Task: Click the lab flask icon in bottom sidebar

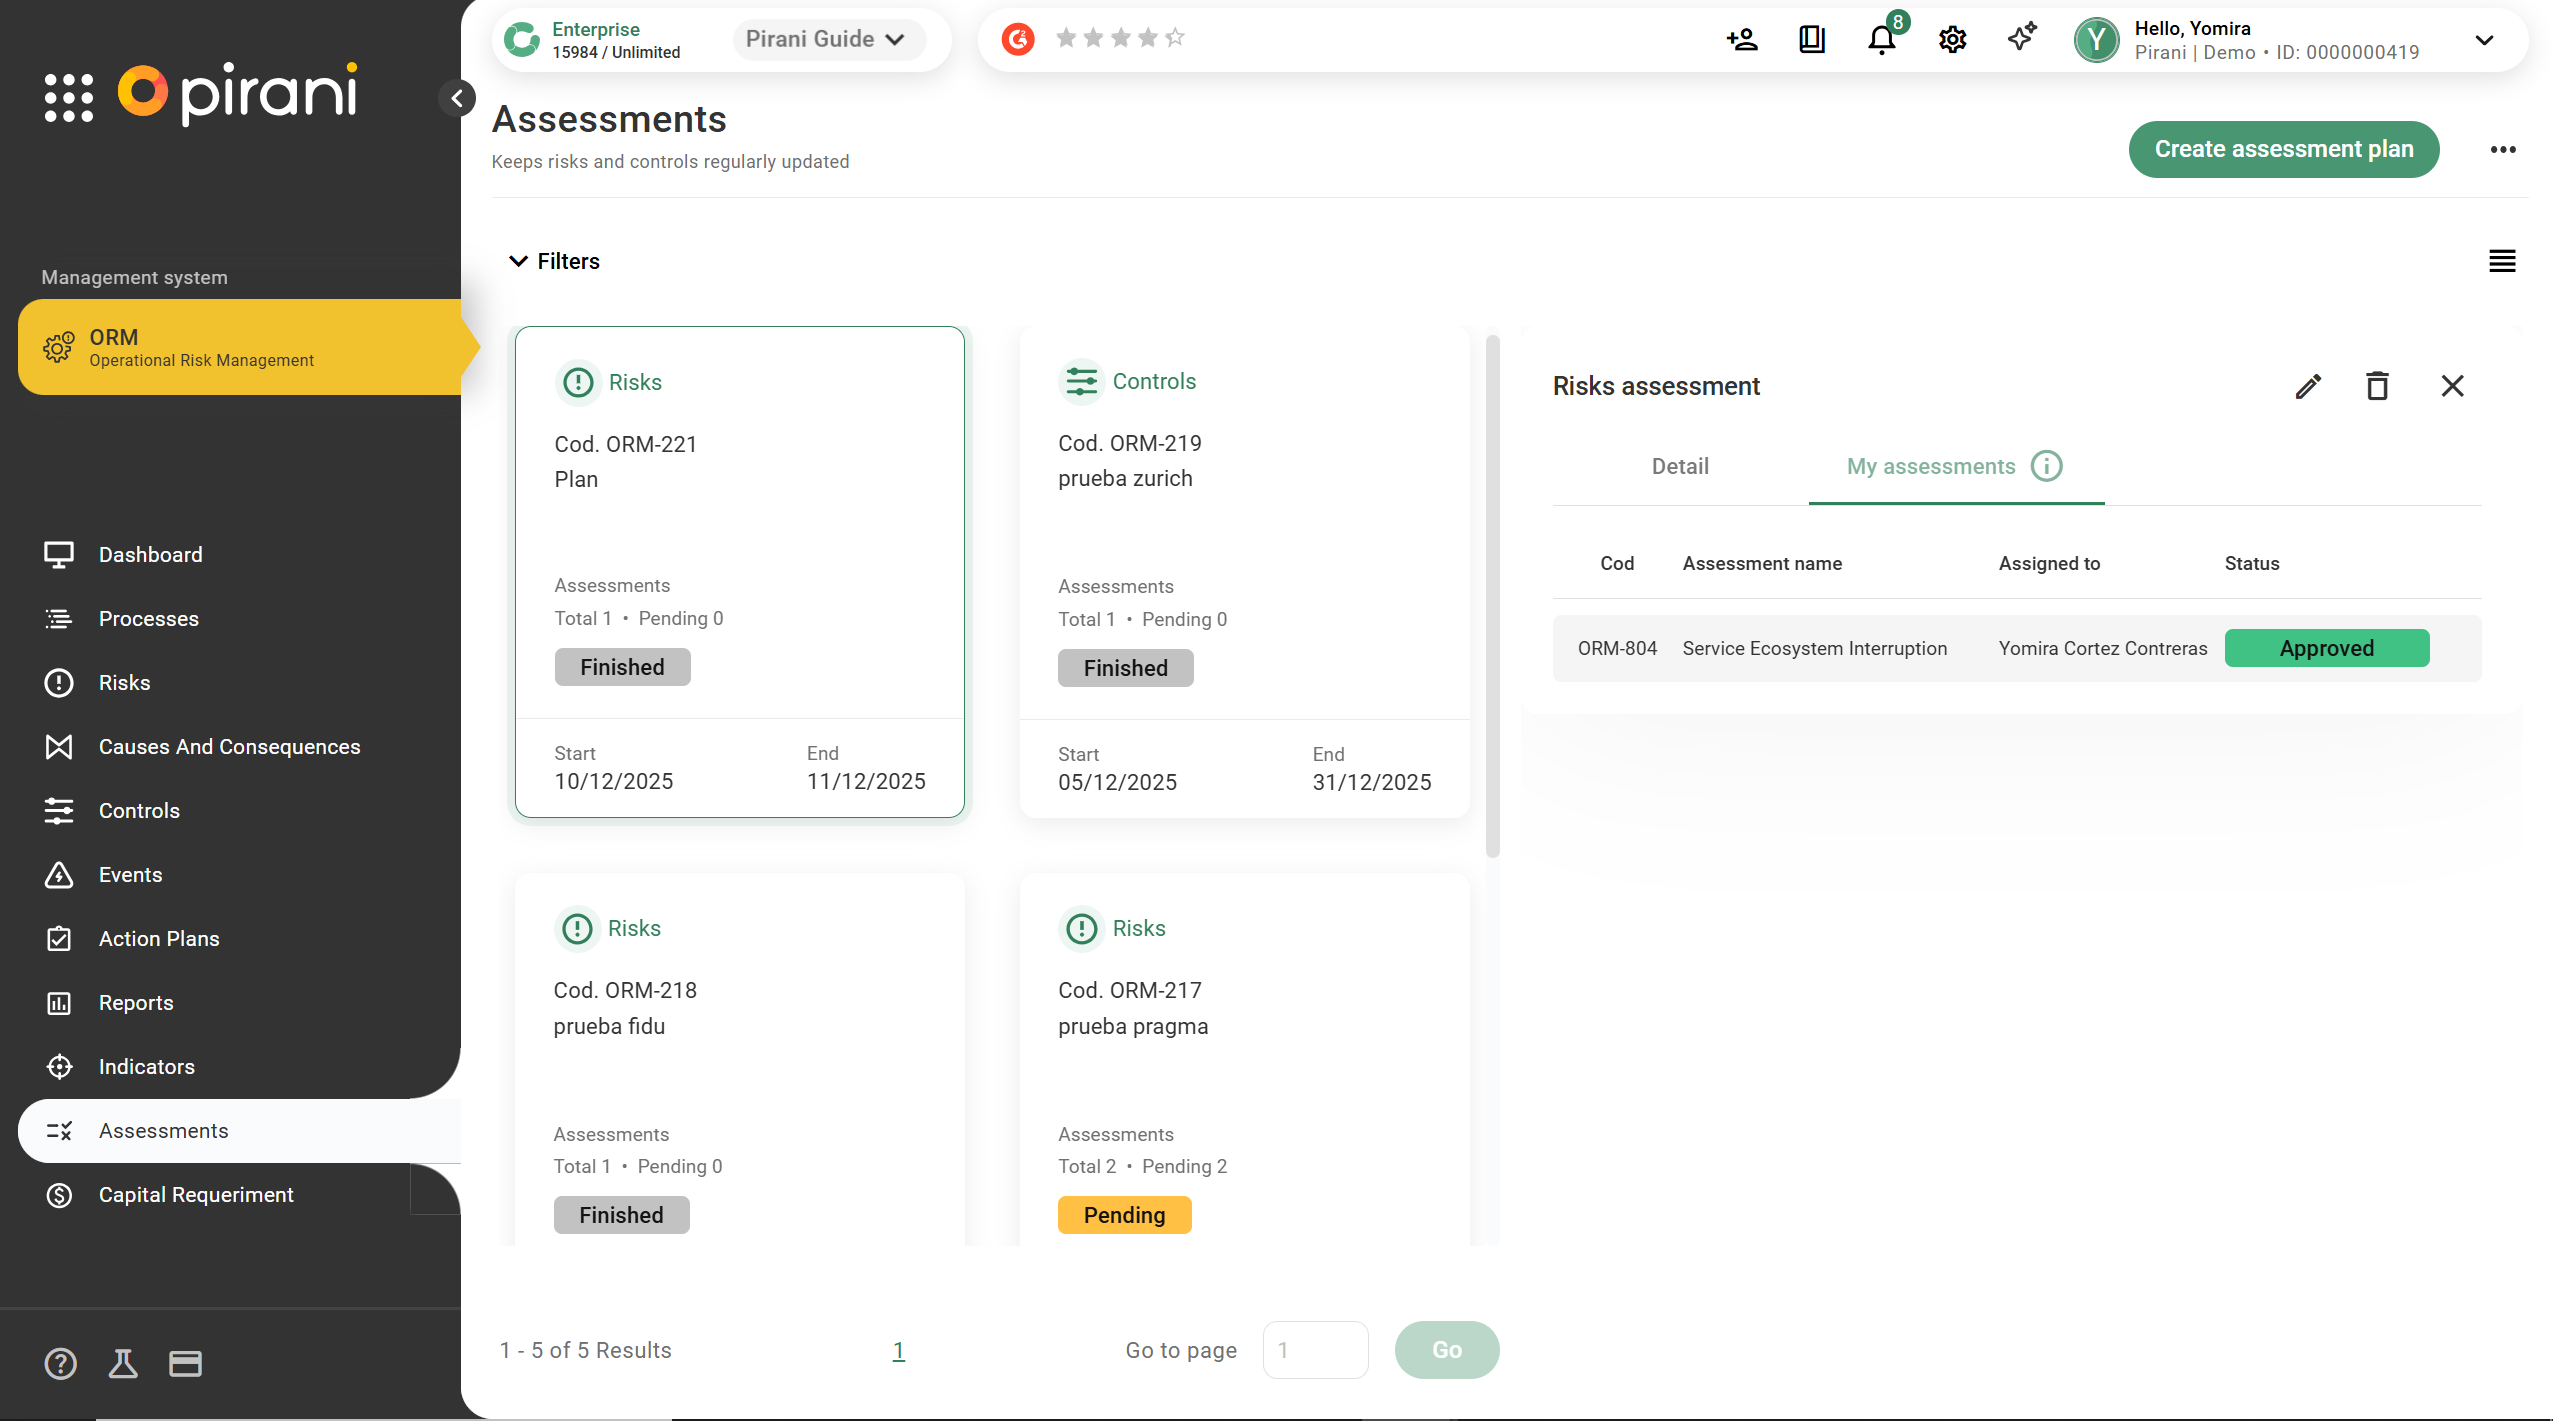Action: click(123, 1364)
